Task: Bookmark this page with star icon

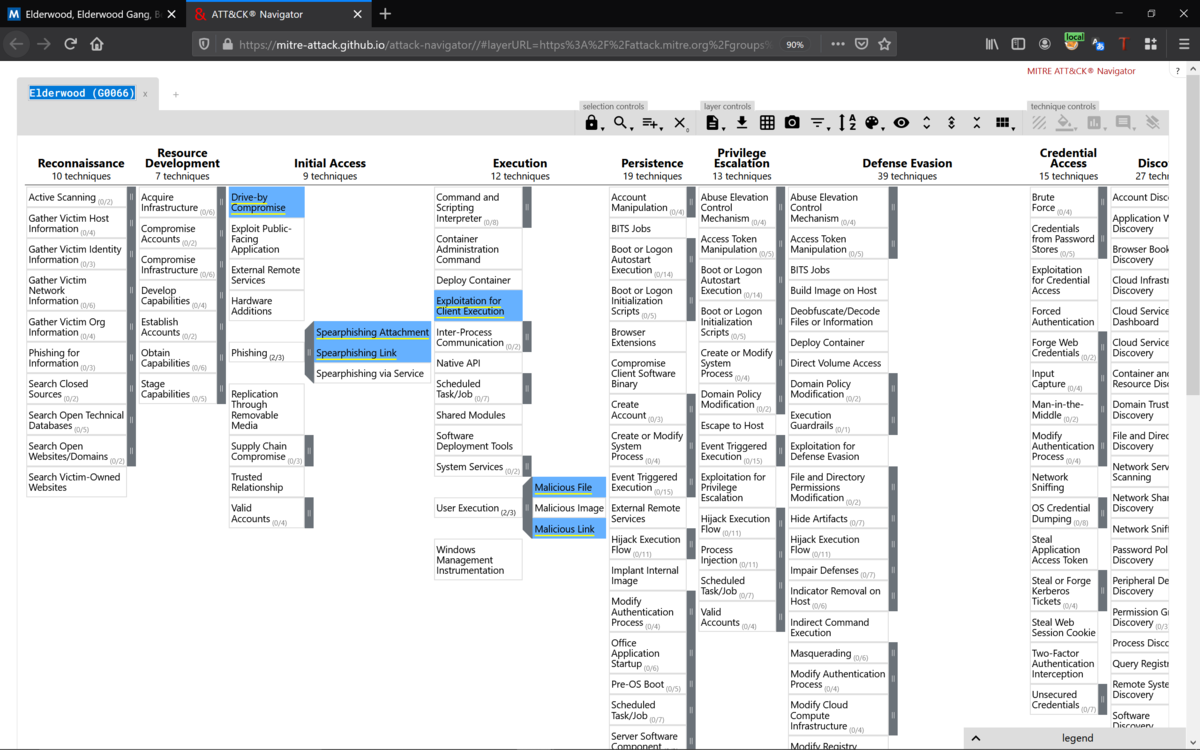Action: click(884, 44)
